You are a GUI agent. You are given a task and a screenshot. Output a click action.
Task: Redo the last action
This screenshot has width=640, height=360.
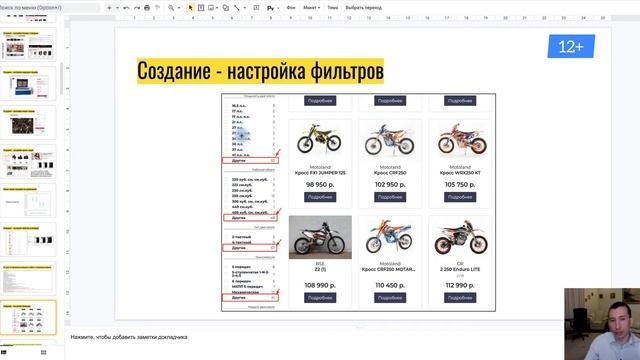coord(137,8)
